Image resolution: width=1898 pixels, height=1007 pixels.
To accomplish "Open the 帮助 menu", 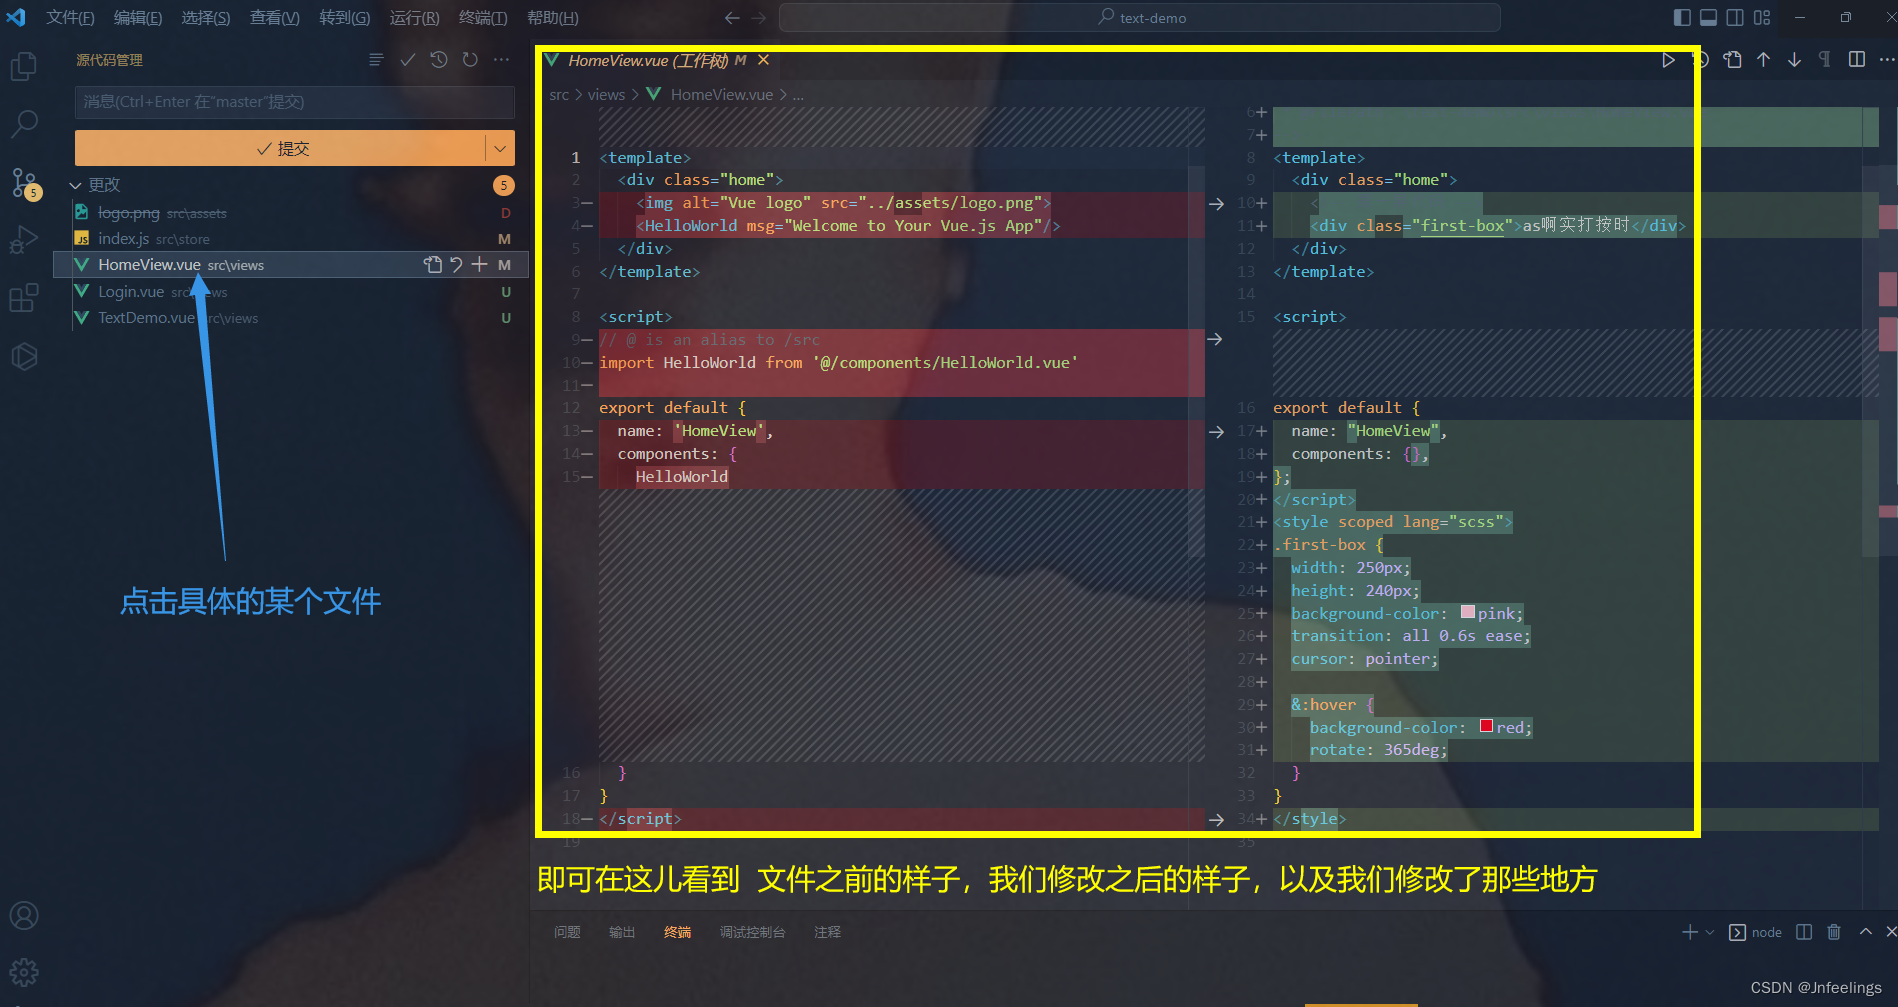I will point(553,18).
